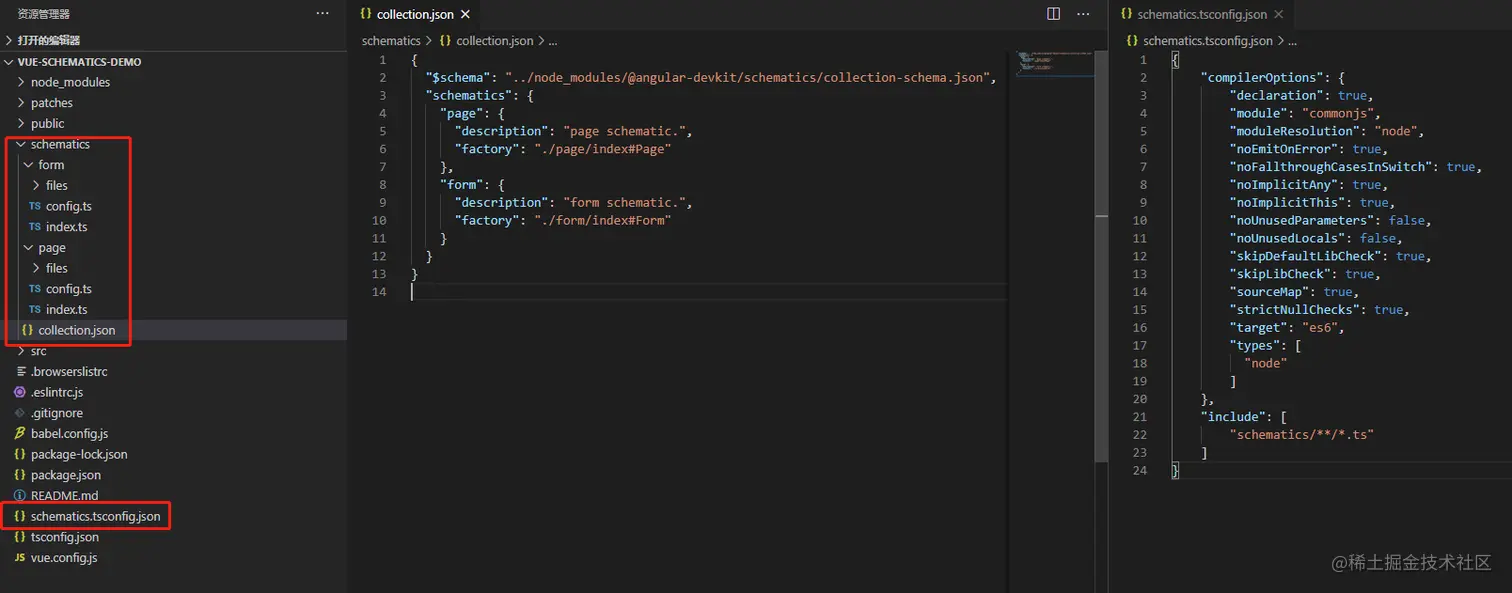Open schematics.tsconfig.json in the explorer
This screenshot has width=1512, height=593.
point(95,516)
